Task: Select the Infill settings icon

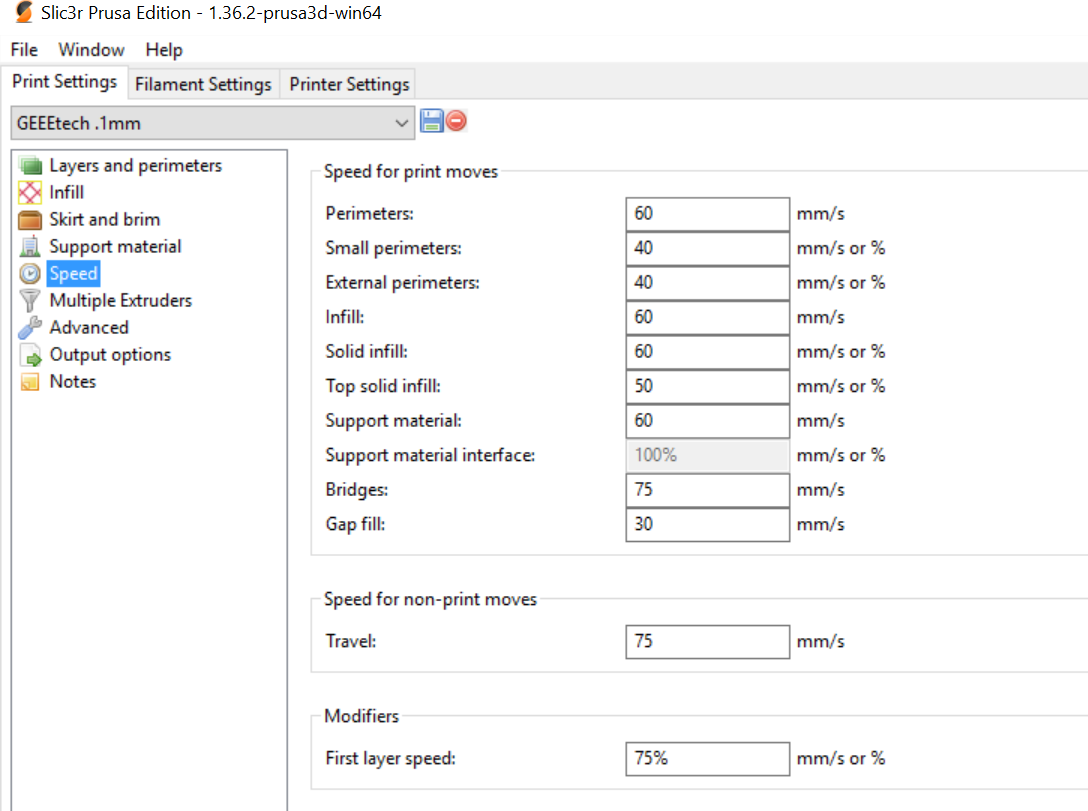Action: (30, 193)
